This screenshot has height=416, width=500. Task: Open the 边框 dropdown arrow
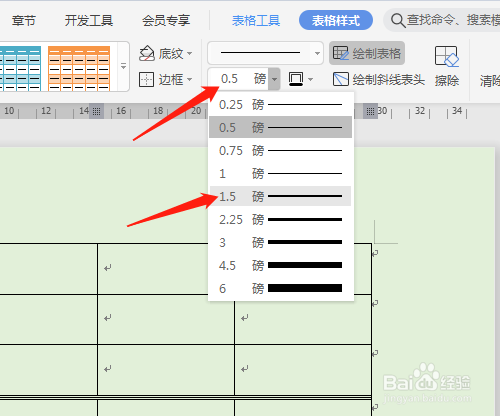click(x=190, y=79)
